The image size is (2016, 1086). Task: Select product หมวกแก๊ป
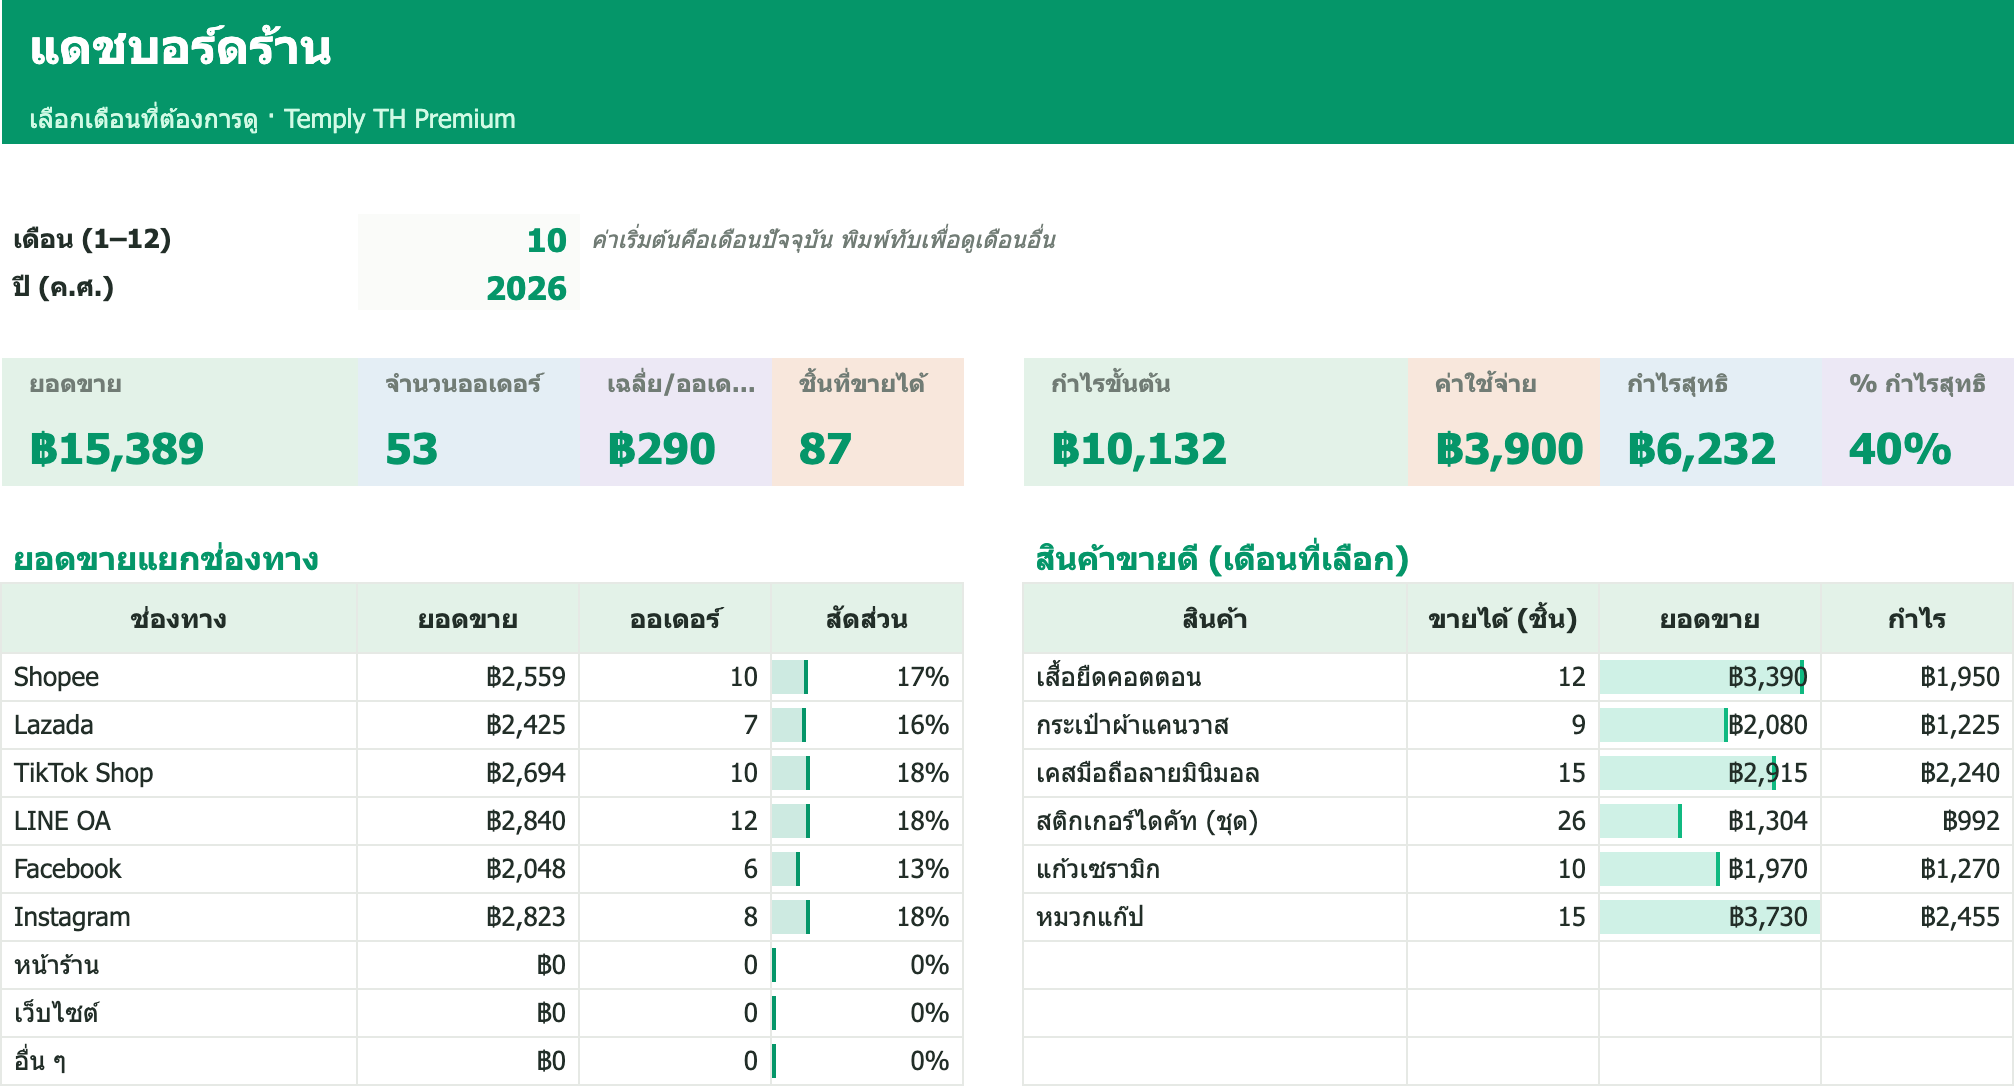tap(1215, 917)
